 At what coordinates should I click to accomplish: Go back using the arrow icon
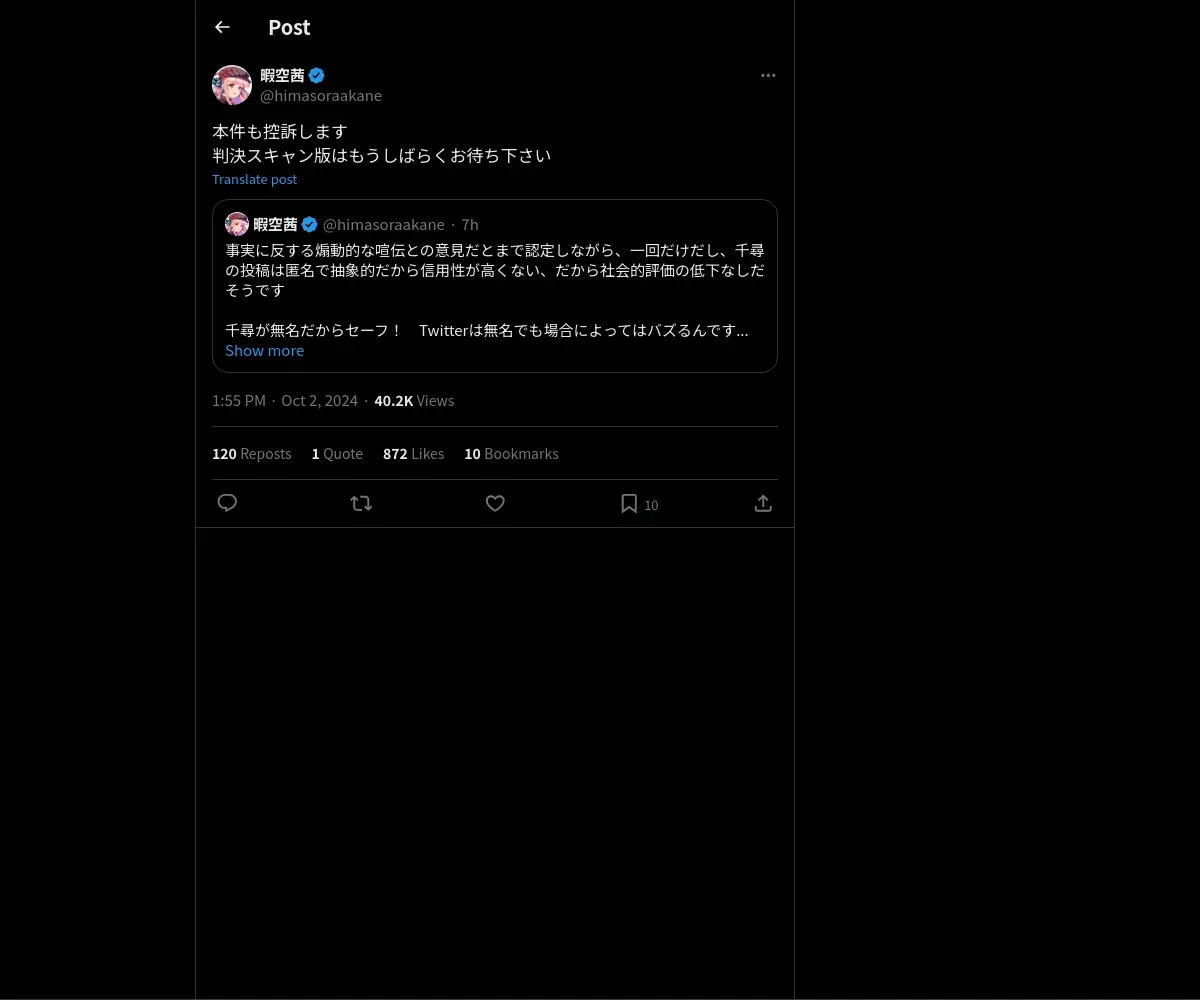point(222,27)
